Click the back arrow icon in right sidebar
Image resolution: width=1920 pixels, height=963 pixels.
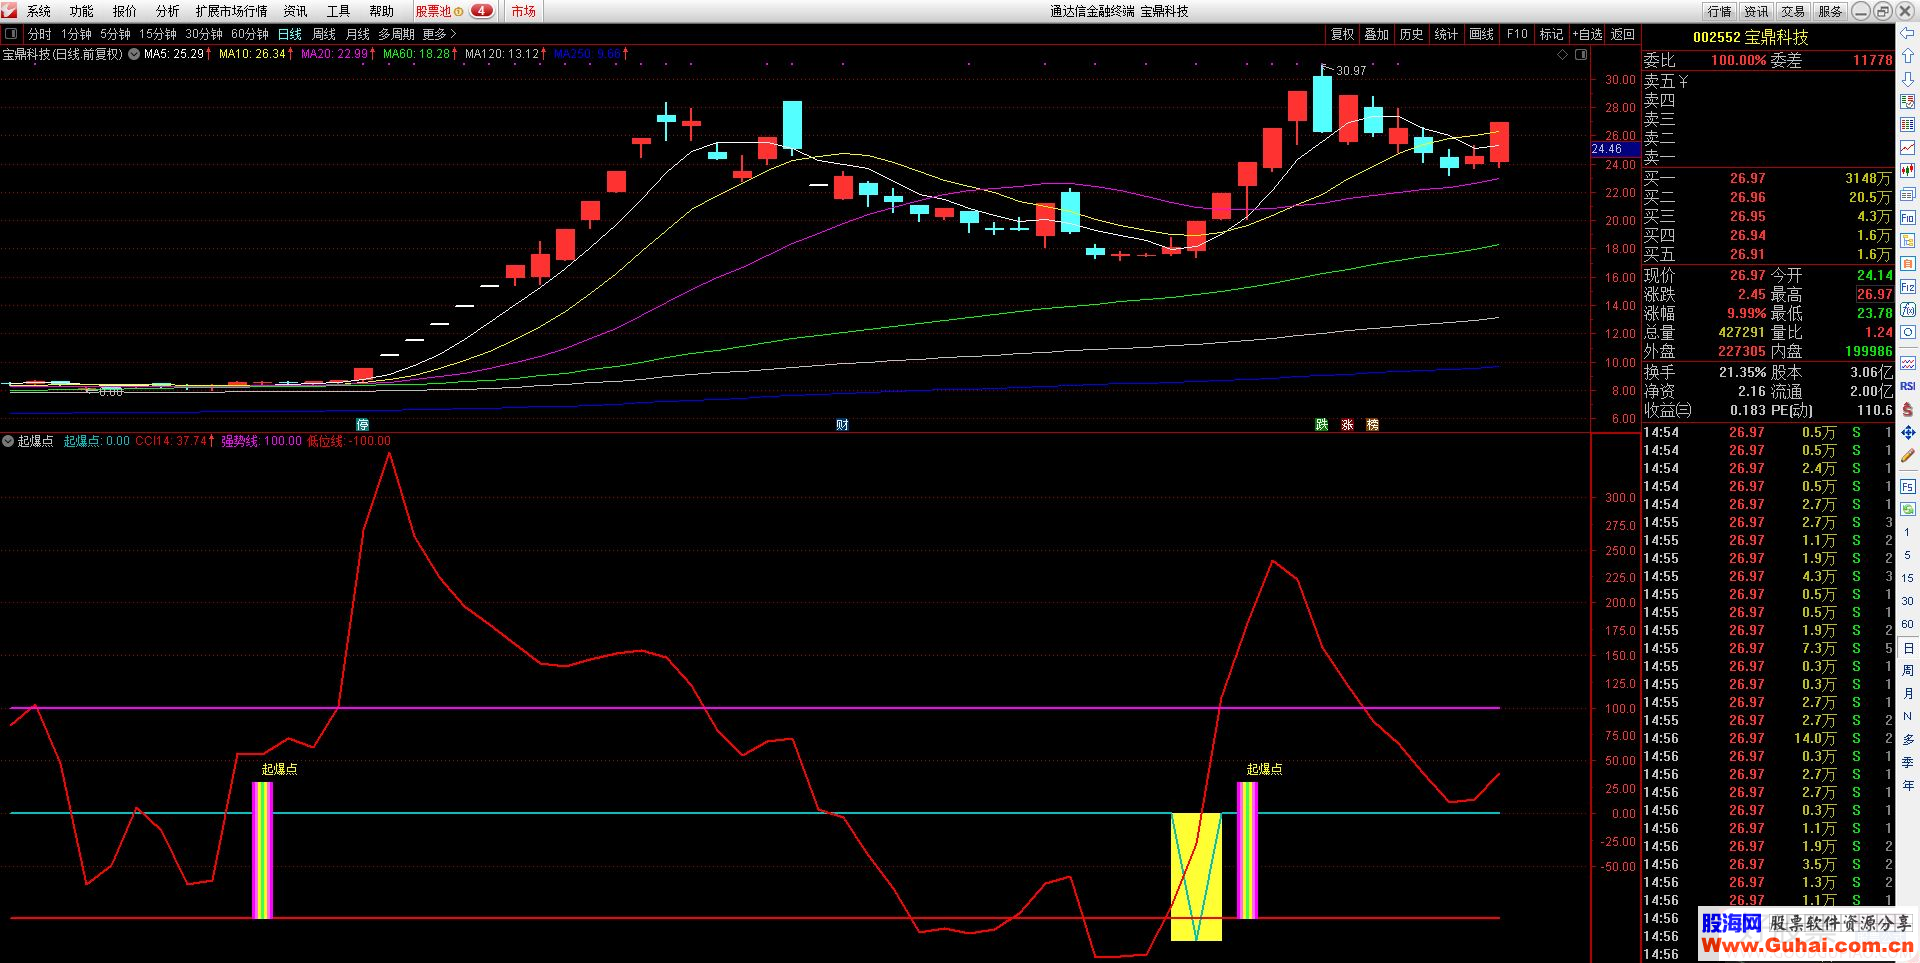coord(1908,34)
